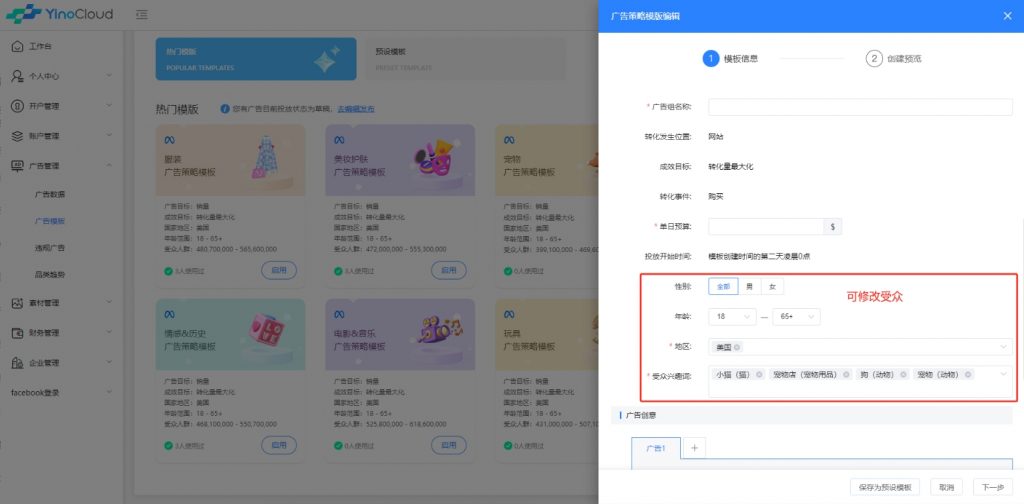The width and height of the screenshot is (1024, 504).
Task: Expand 素材管理 sidebar menu
Action: tap(109, 303)
